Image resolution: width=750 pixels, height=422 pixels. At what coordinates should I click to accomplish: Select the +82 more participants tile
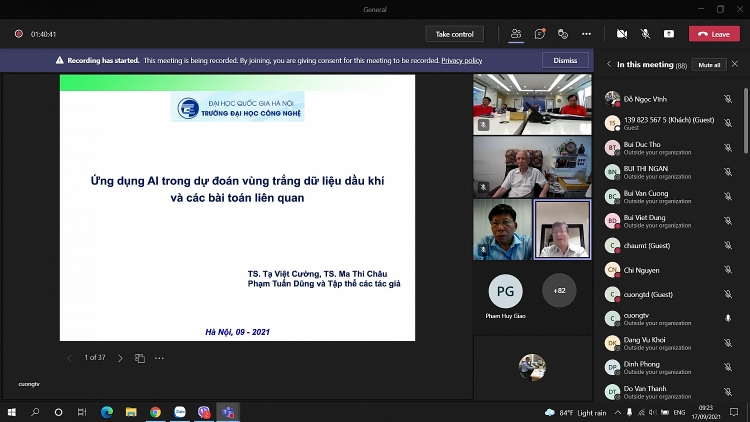coord(558,291)
